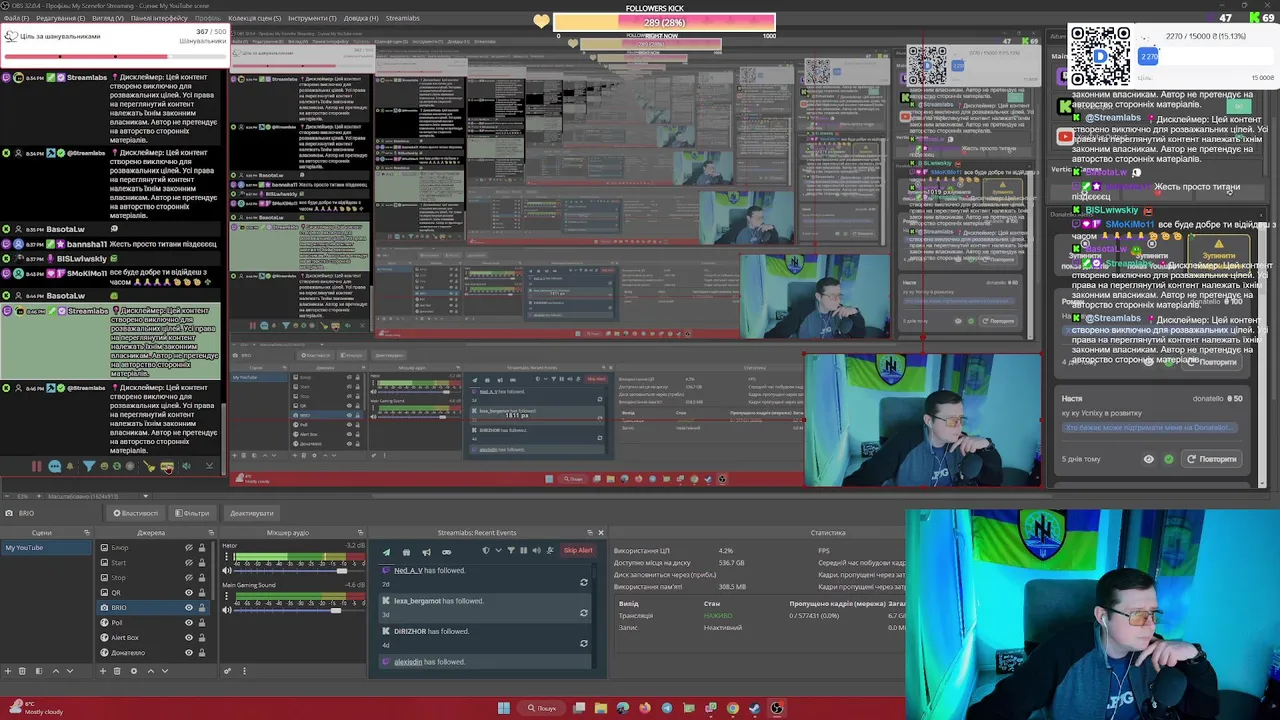Open the Редагування (E) menu
This screenshot has height=720, width=1280.
[61, 18]
